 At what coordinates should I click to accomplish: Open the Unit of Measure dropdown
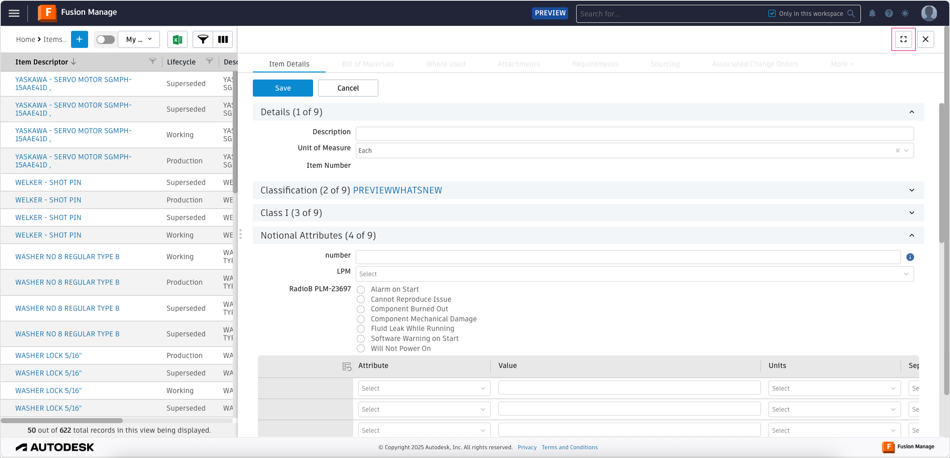click(x=906, y=150)
